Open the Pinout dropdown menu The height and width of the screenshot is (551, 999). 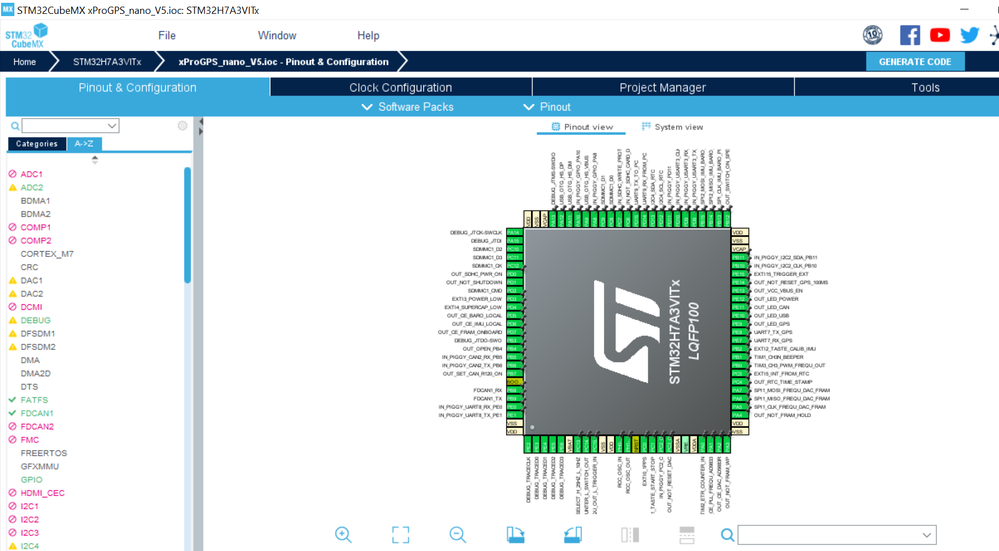tap(547, 107)
